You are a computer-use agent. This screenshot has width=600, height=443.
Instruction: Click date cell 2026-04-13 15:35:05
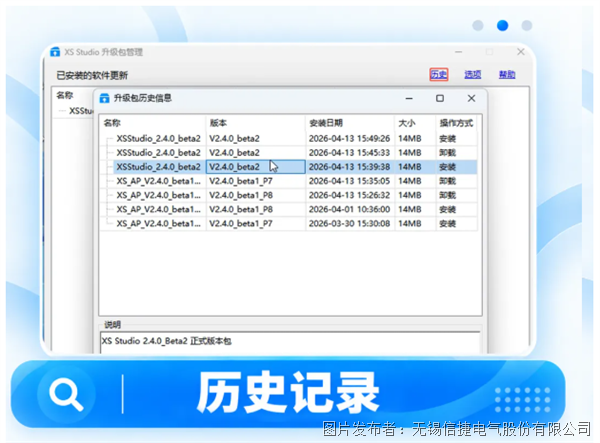[x=349, y=181]
